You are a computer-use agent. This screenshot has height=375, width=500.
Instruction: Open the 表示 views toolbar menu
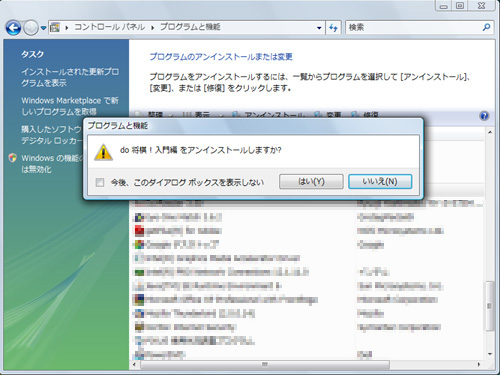(x=202, y=115)
